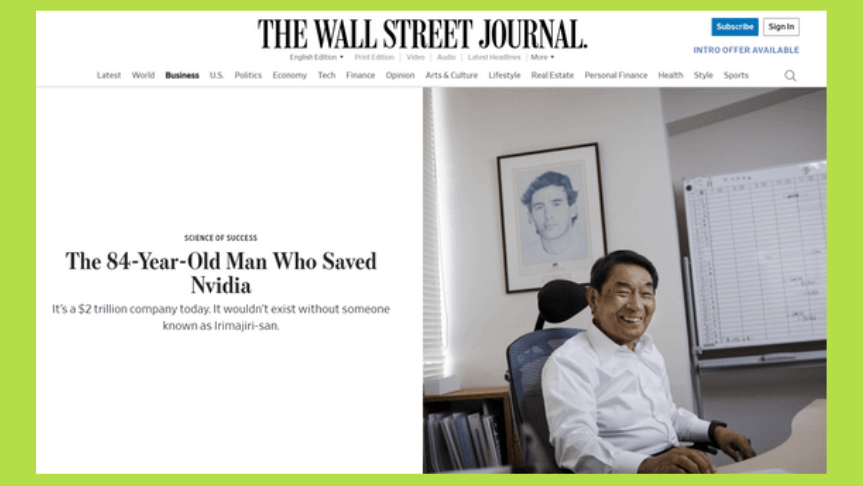Open the Print Edition link
Viewport: 863px width, 486px height.
click(374, 57)
